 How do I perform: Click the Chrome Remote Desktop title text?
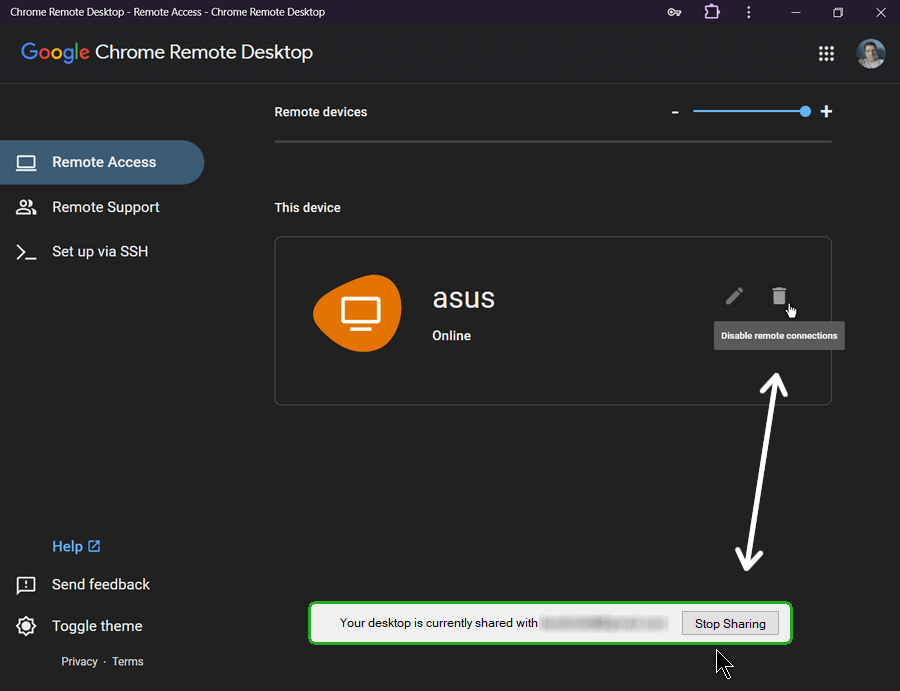click(204, 52)
